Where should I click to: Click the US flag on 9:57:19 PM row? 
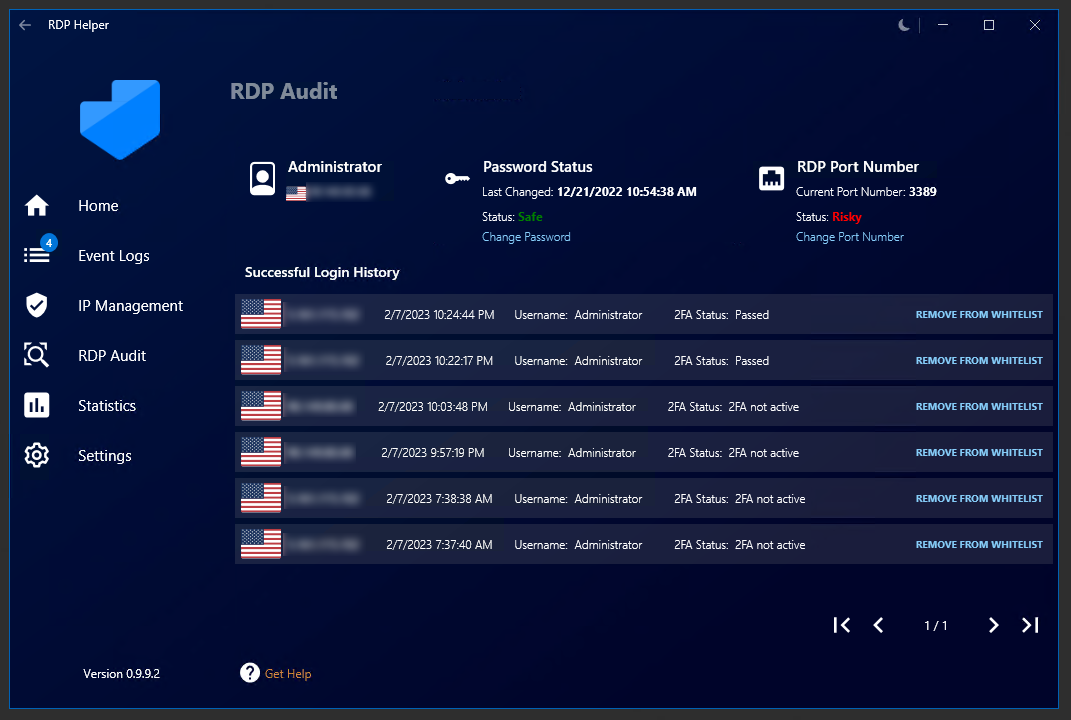[x=261, y=453]
